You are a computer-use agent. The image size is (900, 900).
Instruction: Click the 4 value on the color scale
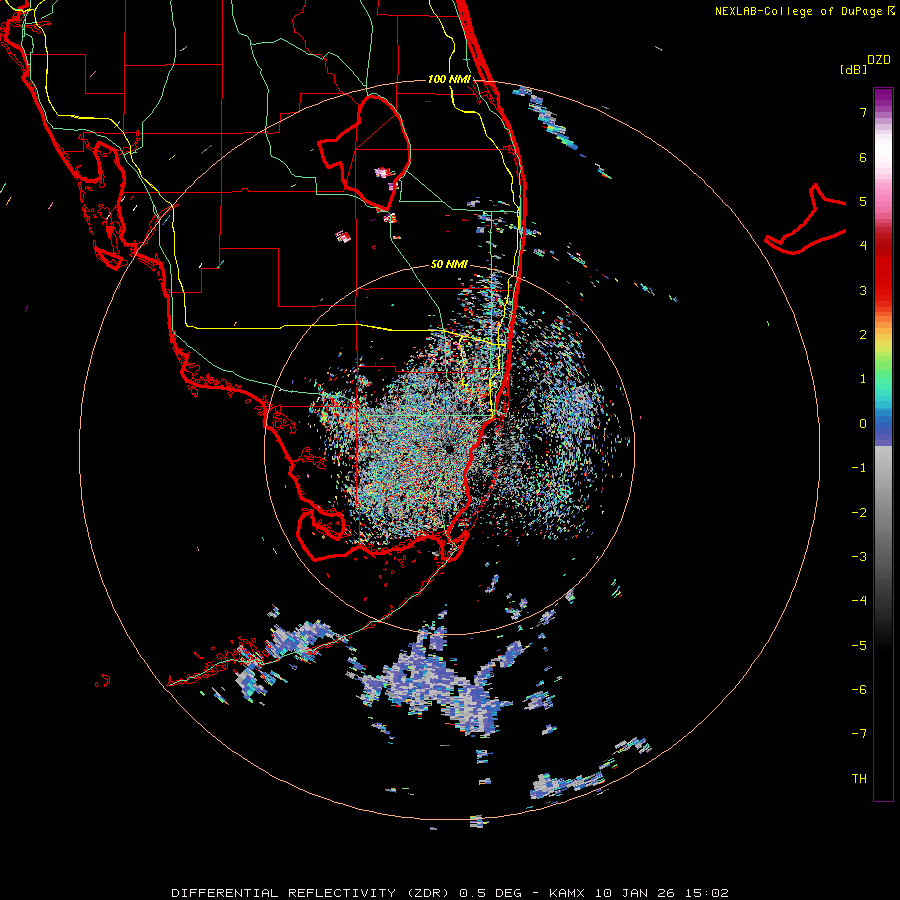click(x=863, y=245)
